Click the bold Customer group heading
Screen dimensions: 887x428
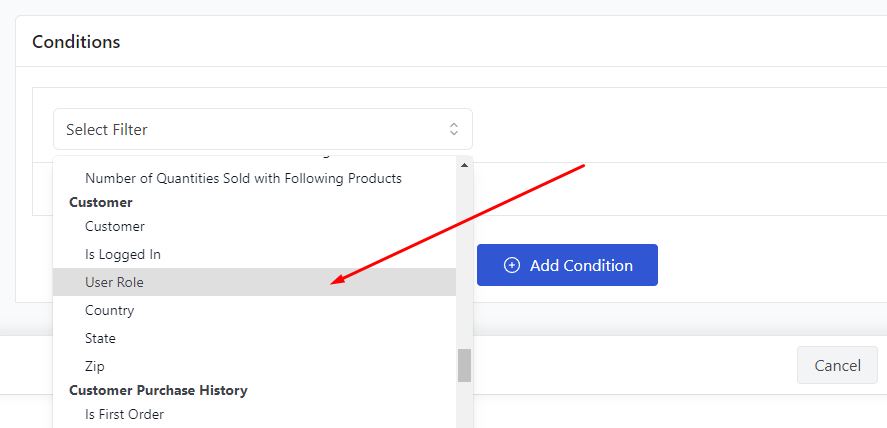pos(101,202)
